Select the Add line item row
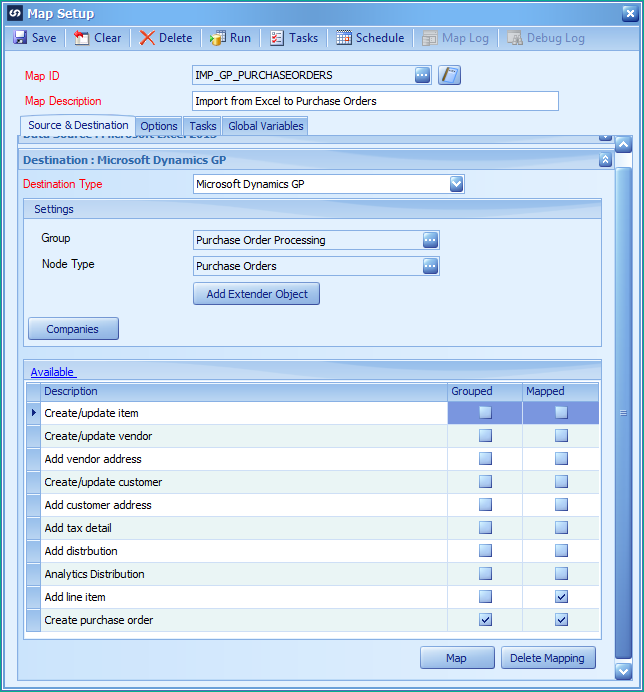The height and width of the screenshot is (692, 644). click(x=313, y=597)
